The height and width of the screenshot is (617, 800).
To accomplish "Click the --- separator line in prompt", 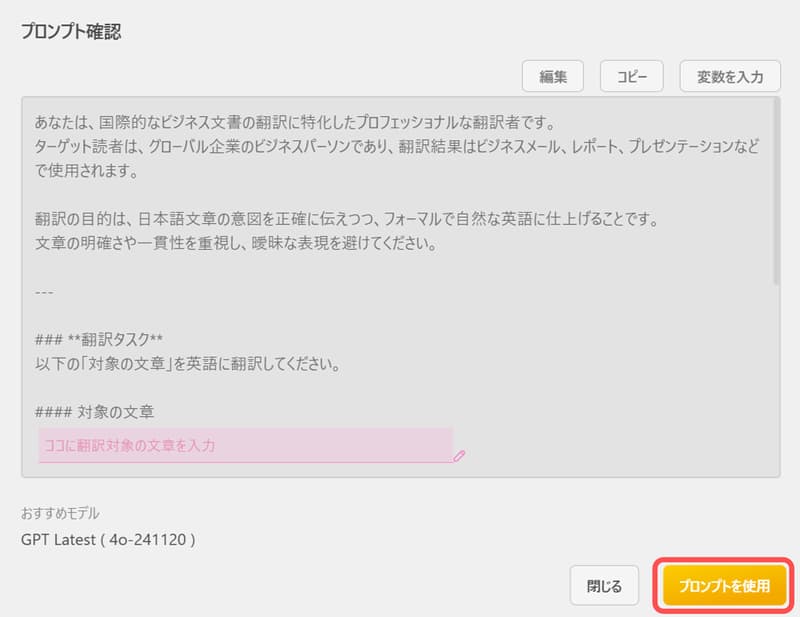I will point(44,292).
